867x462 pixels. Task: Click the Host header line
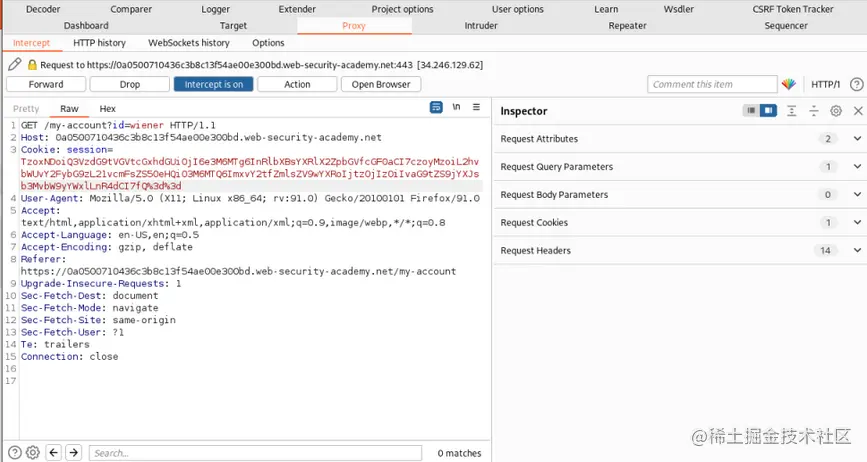point(201,138)
